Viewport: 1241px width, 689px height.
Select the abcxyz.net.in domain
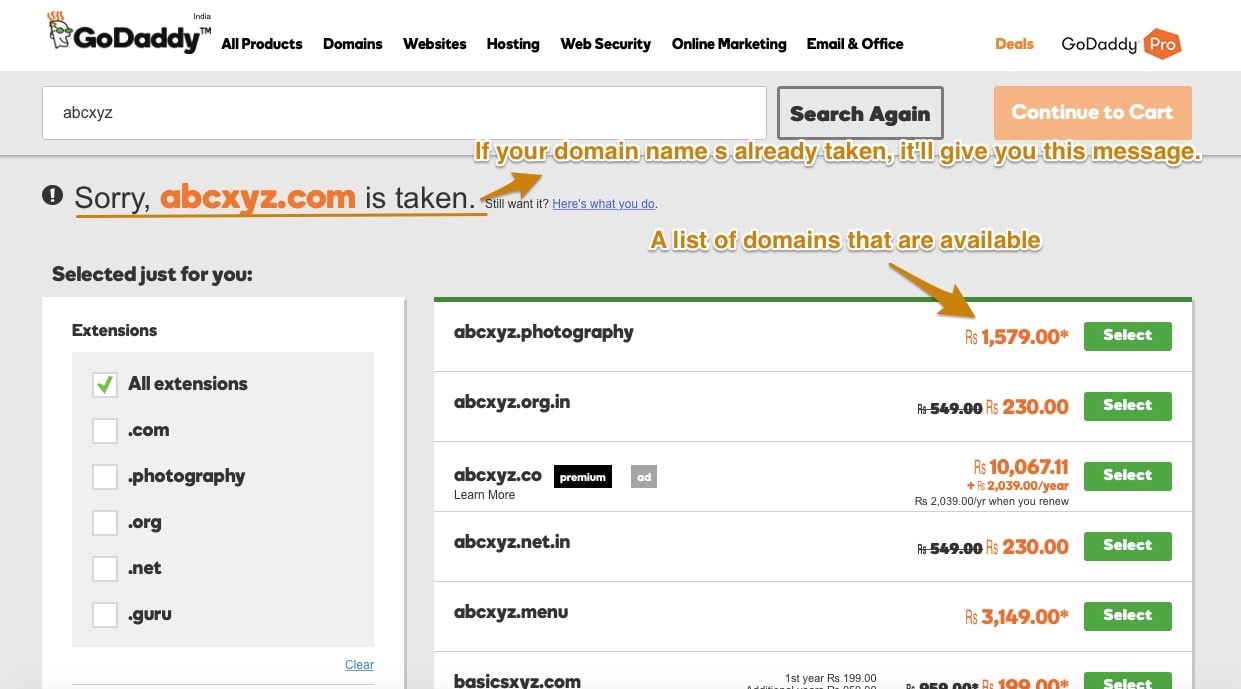[x=1128, y=546]
